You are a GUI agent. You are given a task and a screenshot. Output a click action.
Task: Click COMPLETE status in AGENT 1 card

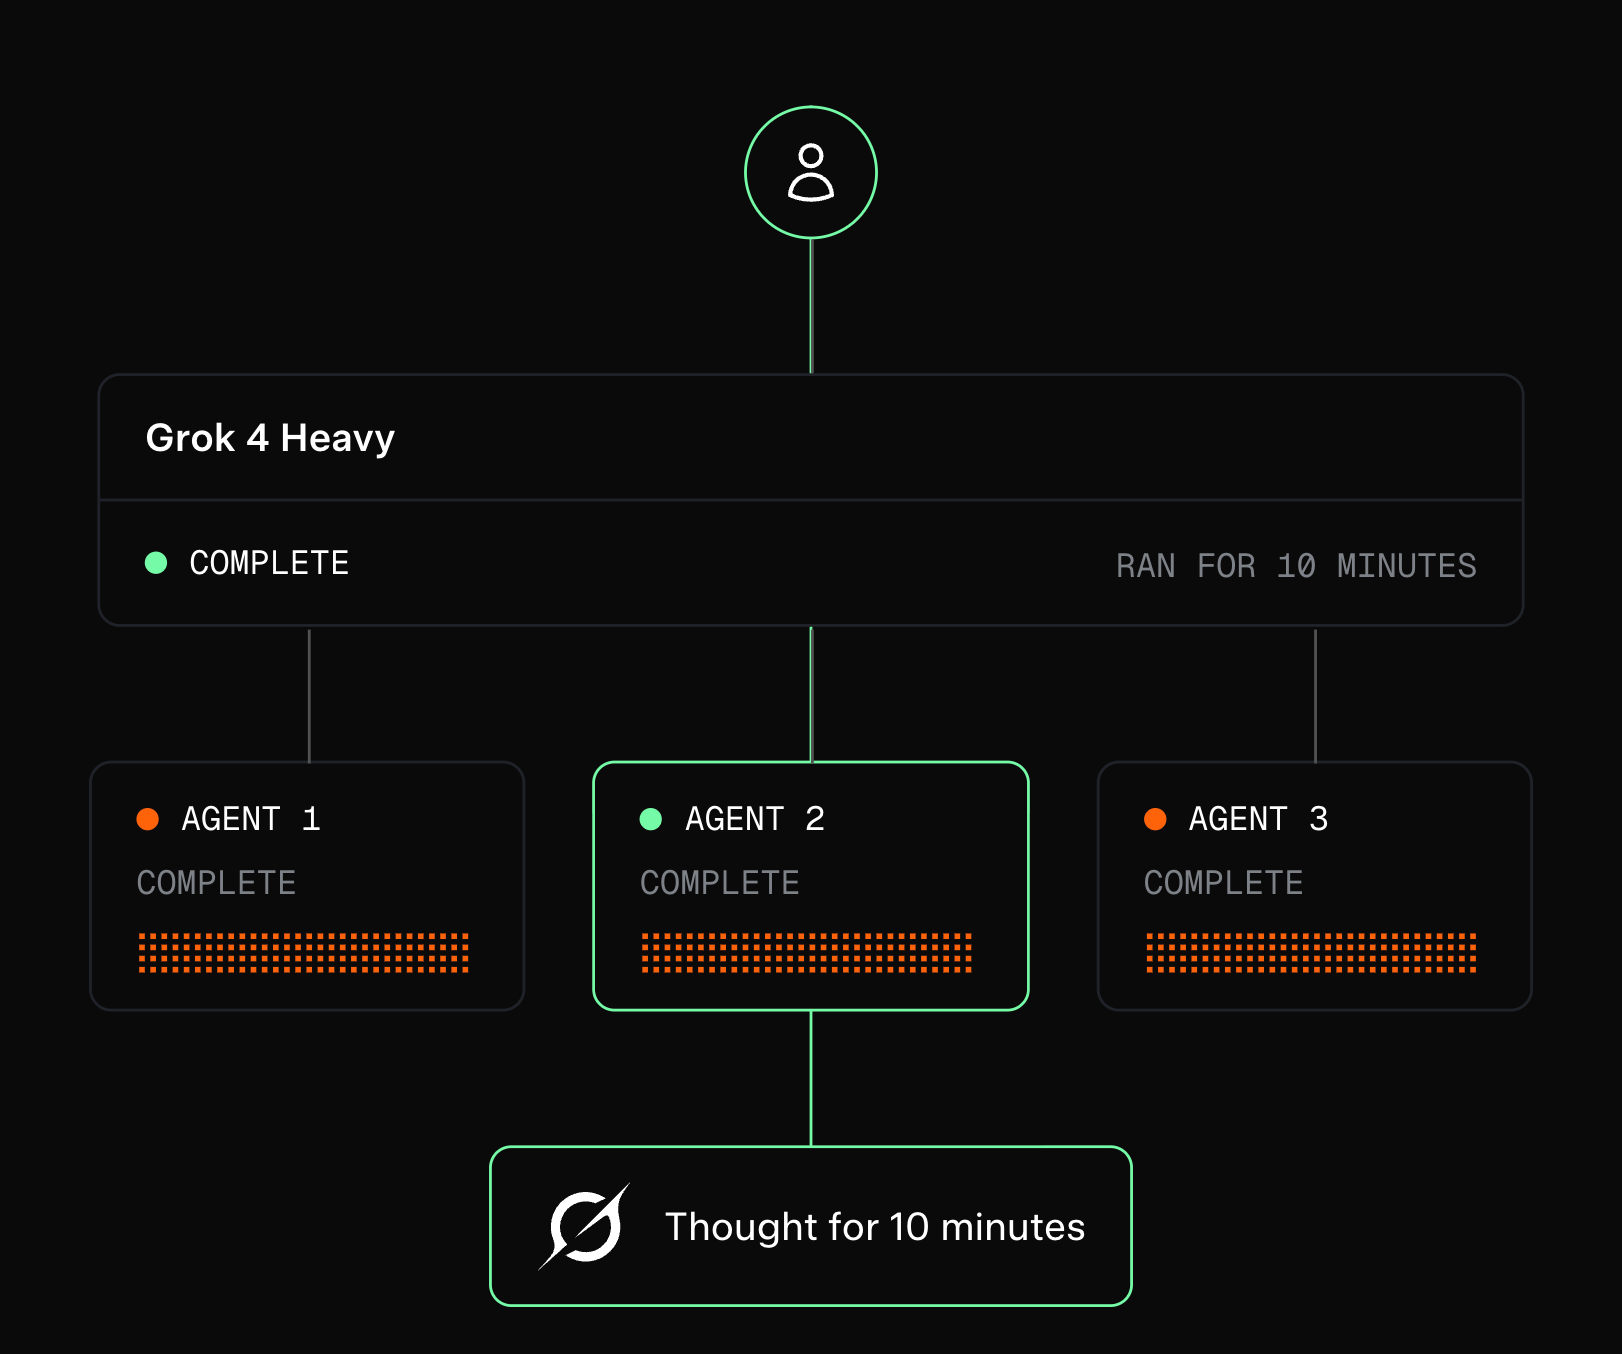[216, 883]
